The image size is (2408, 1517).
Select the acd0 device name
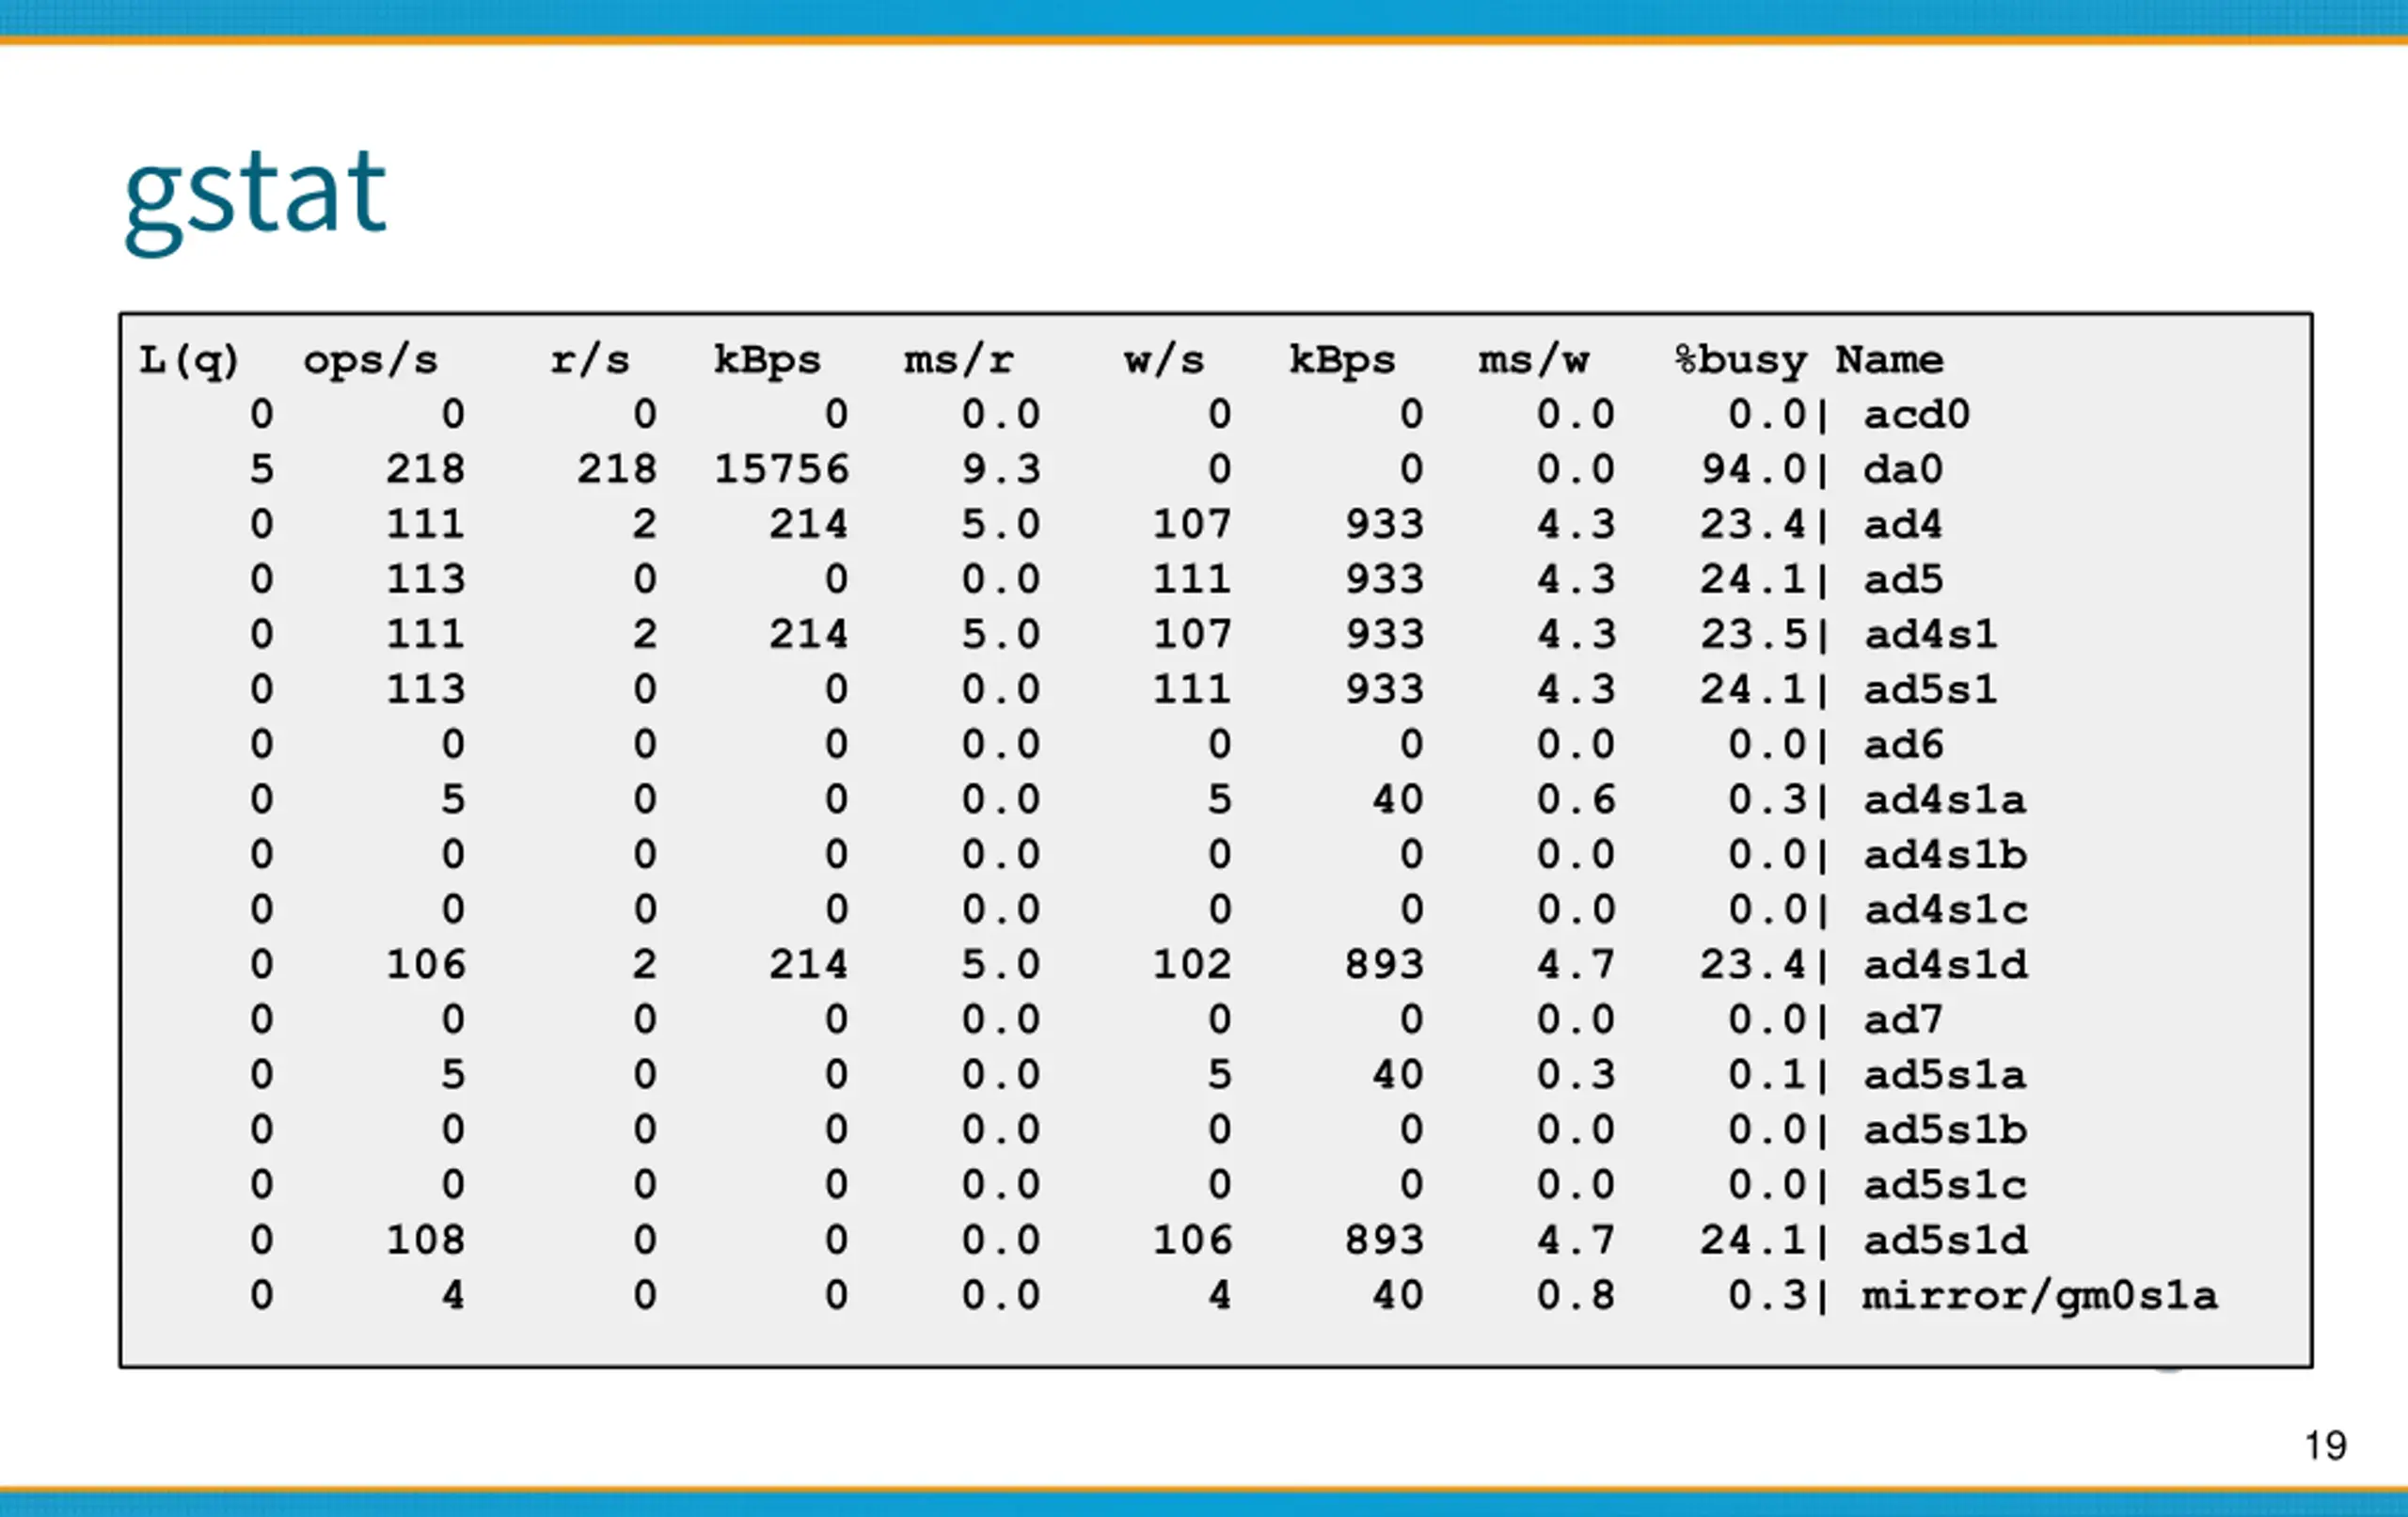1916,415
